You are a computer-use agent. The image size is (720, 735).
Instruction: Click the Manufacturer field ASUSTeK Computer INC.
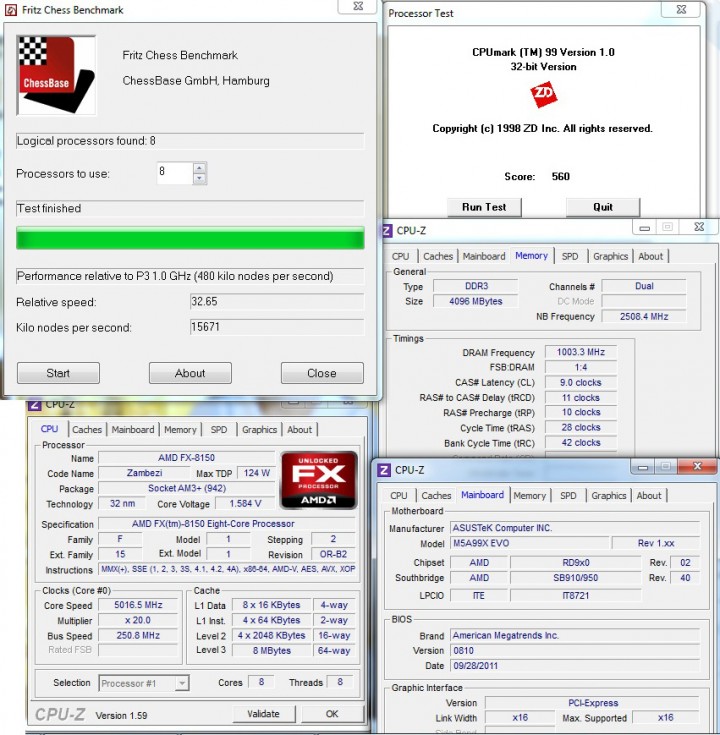[575, 528]
